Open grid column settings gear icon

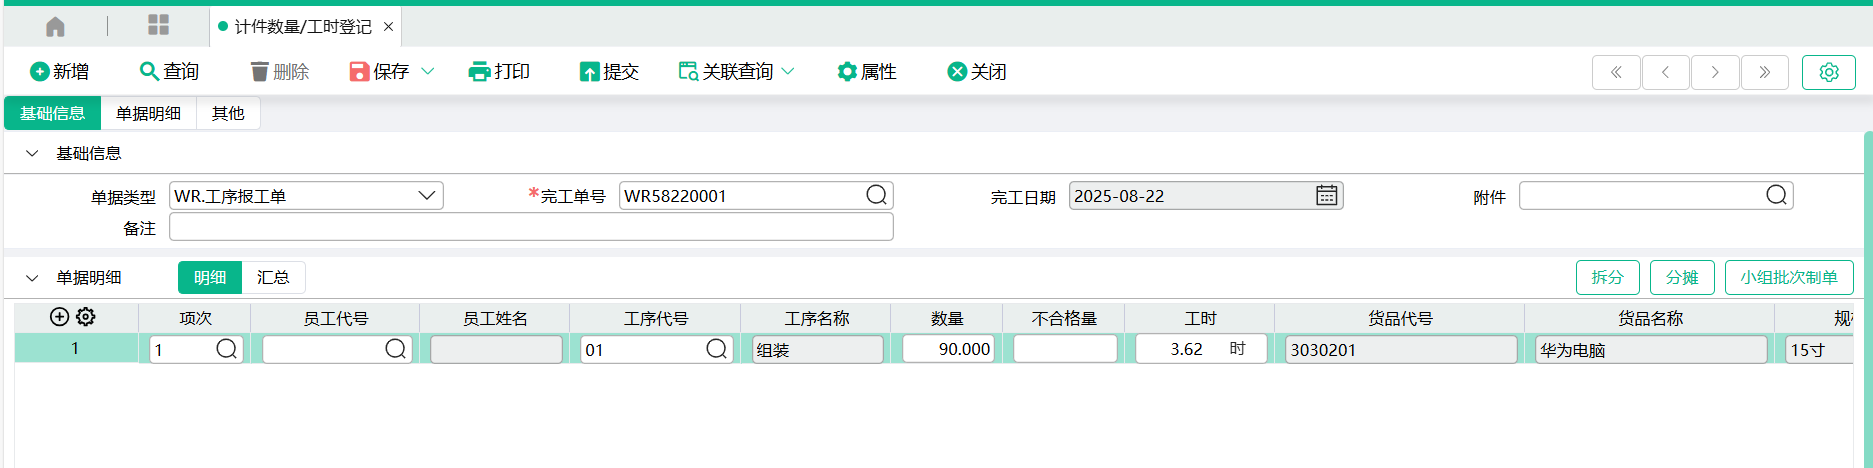click(x=86, y=317)
